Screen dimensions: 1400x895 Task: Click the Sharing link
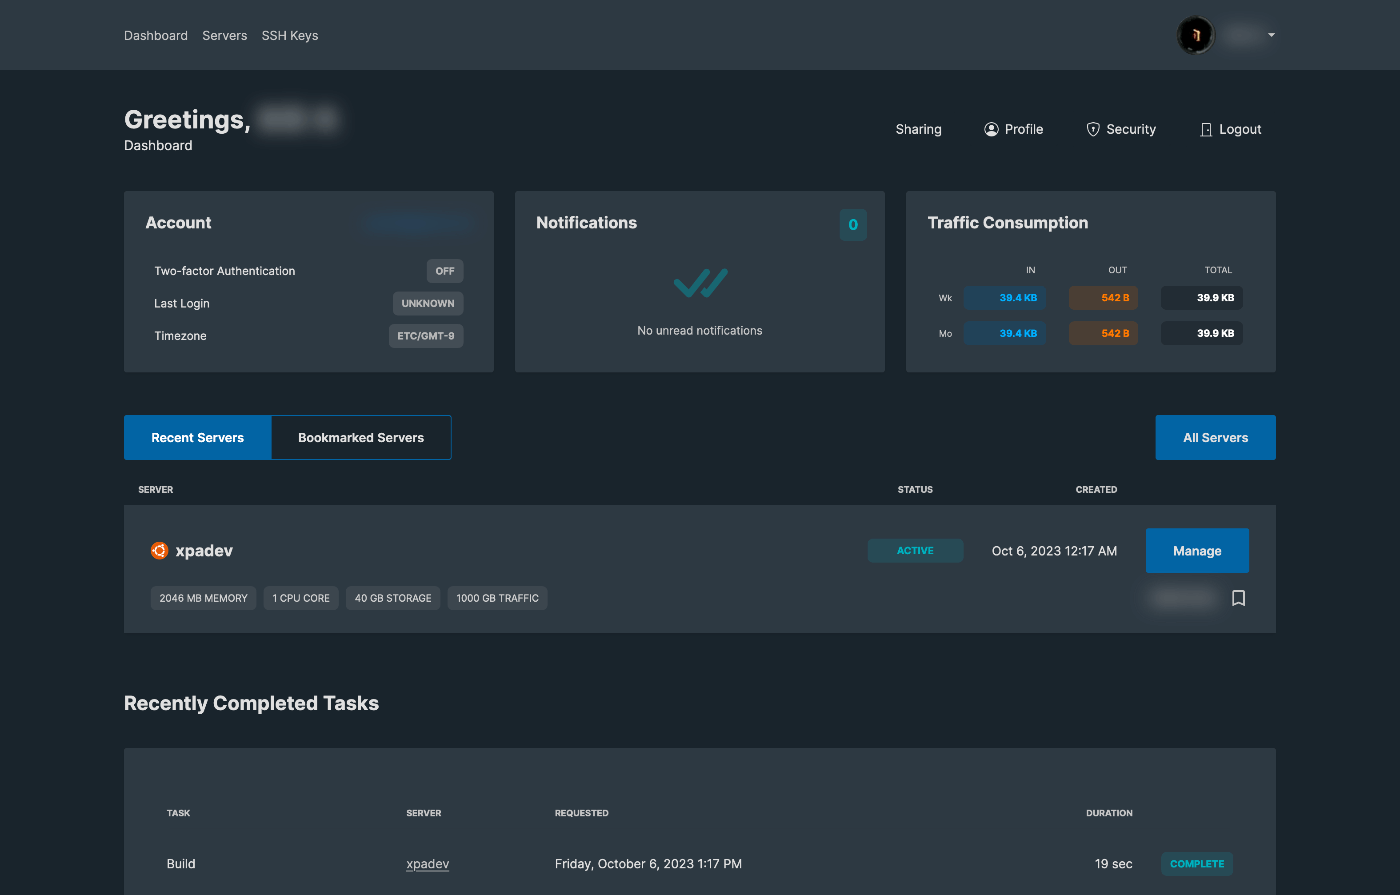[919, 129]
